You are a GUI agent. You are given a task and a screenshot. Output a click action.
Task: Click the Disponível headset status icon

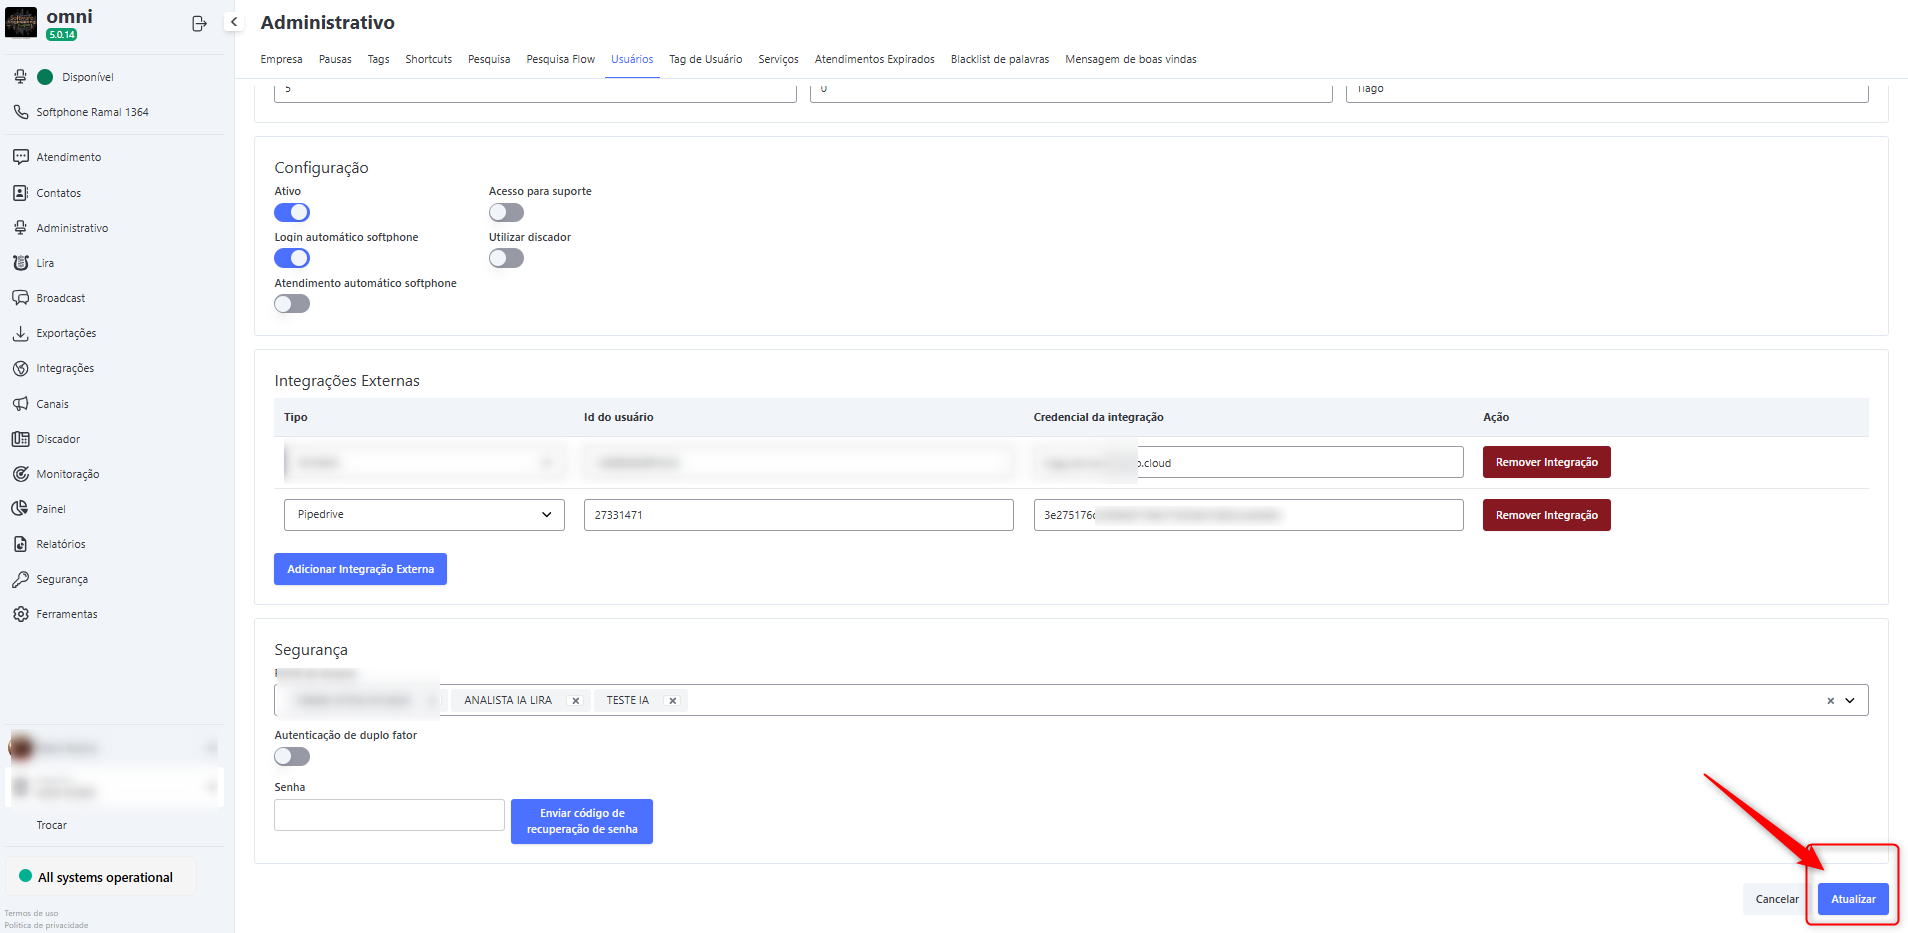point(20,77)
